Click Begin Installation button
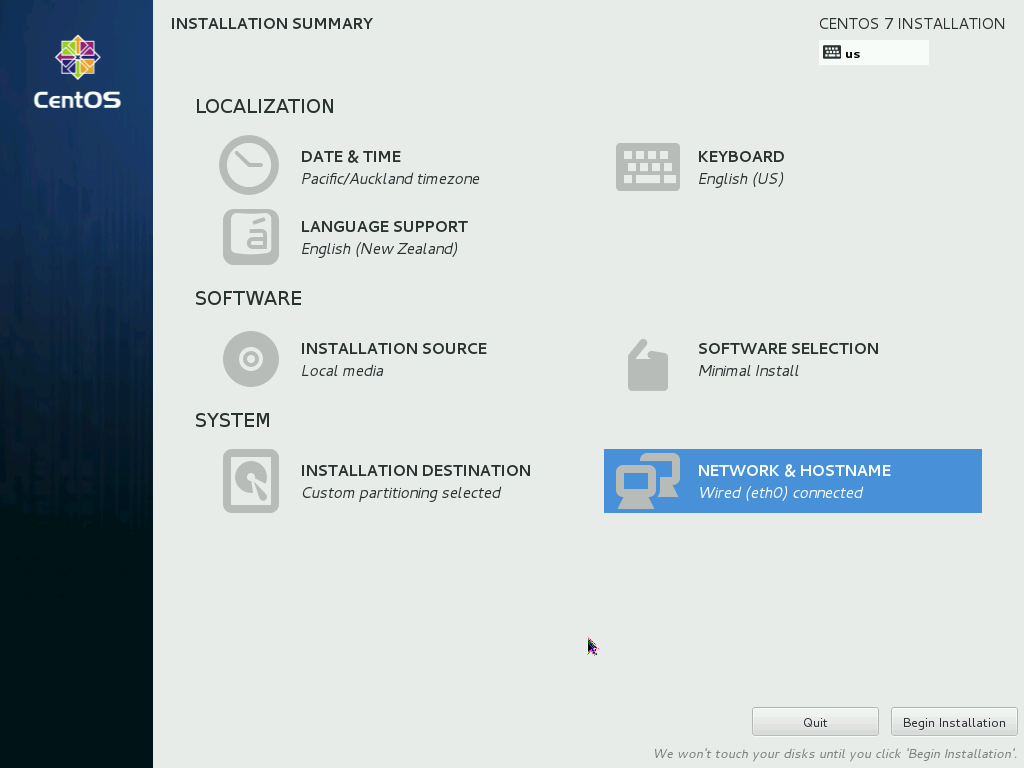The width and height of the screenshot is (1024, 768). pos(954,722)
